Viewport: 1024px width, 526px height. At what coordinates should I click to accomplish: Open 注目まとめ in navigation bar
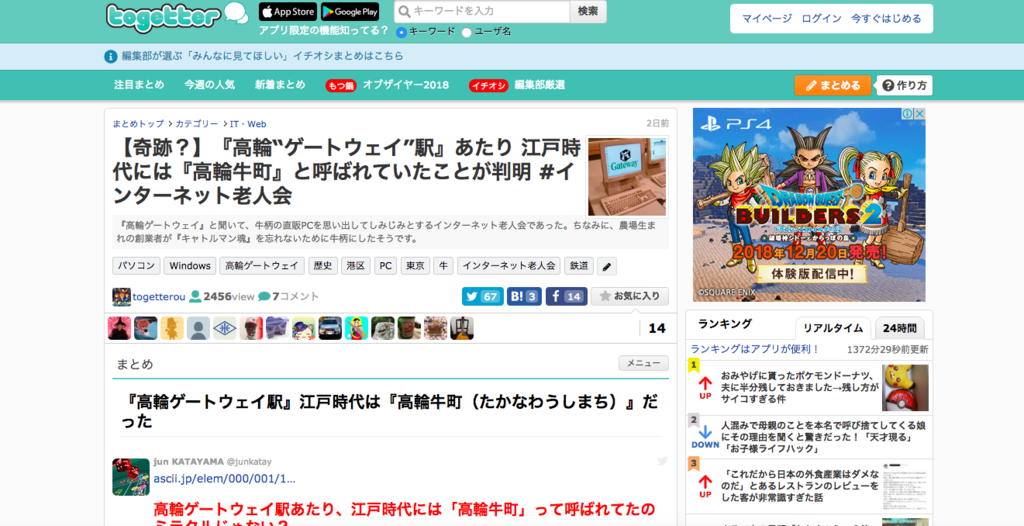pos(139,85)
